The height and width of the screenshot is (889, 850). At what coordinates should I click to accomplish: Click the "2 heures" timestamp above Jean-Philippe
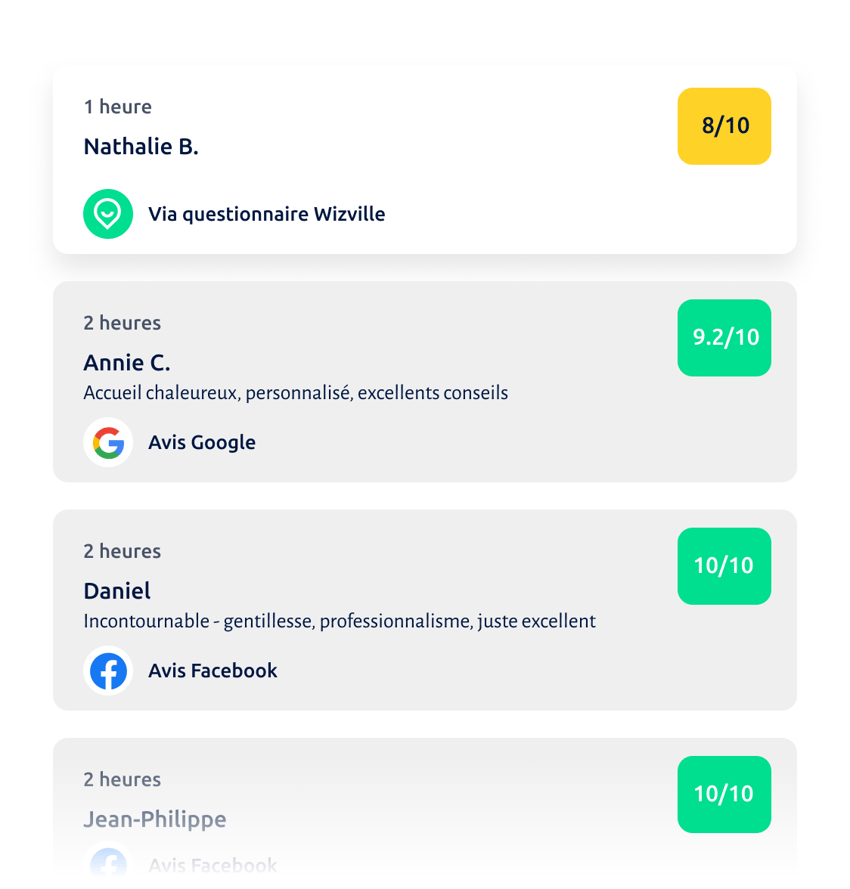122,780
